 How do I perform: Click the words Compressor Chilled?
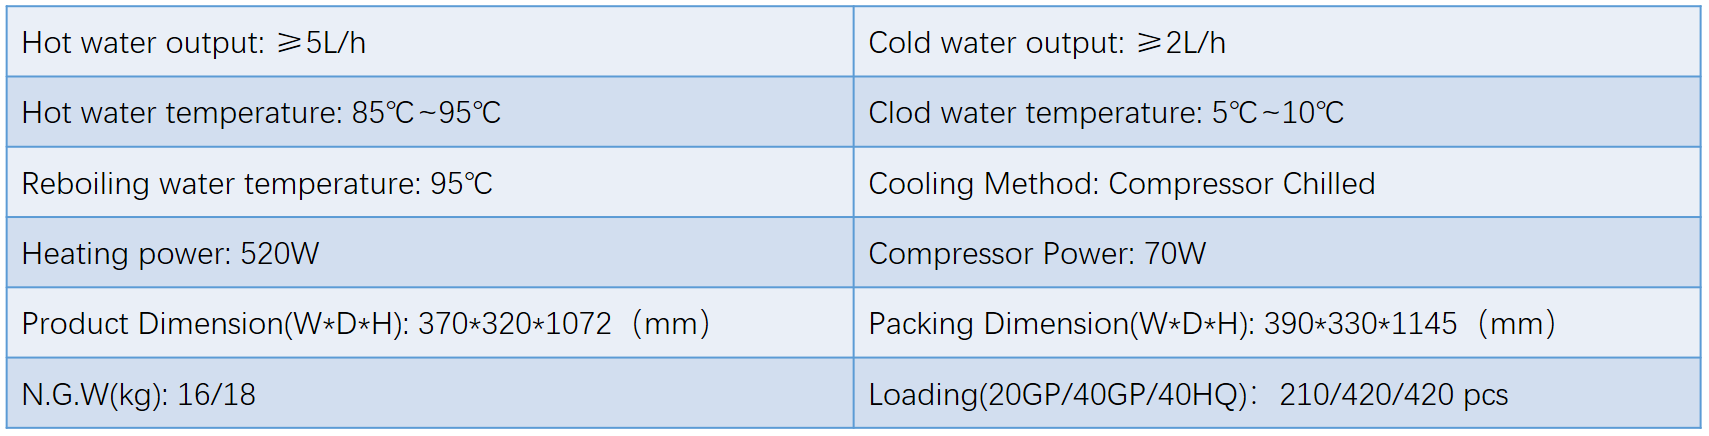1242,184
